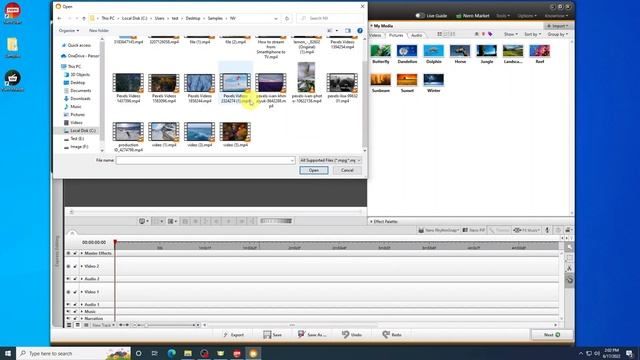Mute the Music track
The image size is (640, 360).
[68, 311]
